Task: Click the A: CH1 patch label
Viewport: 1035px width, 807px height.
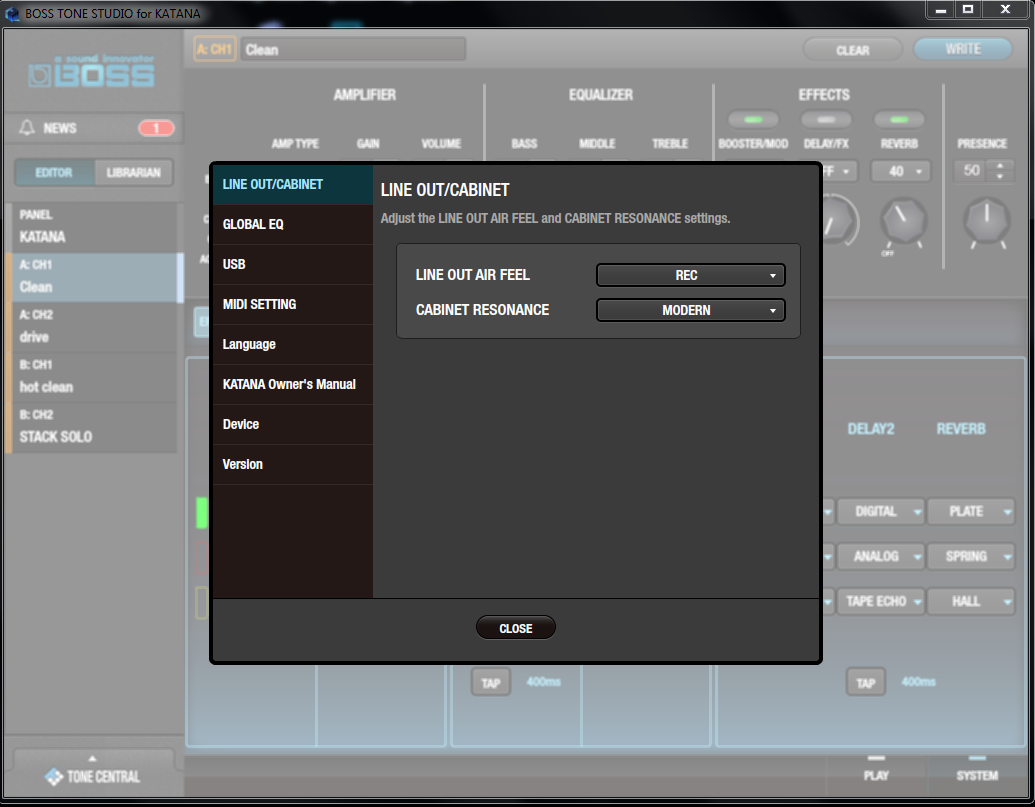Action: (215, 49)
